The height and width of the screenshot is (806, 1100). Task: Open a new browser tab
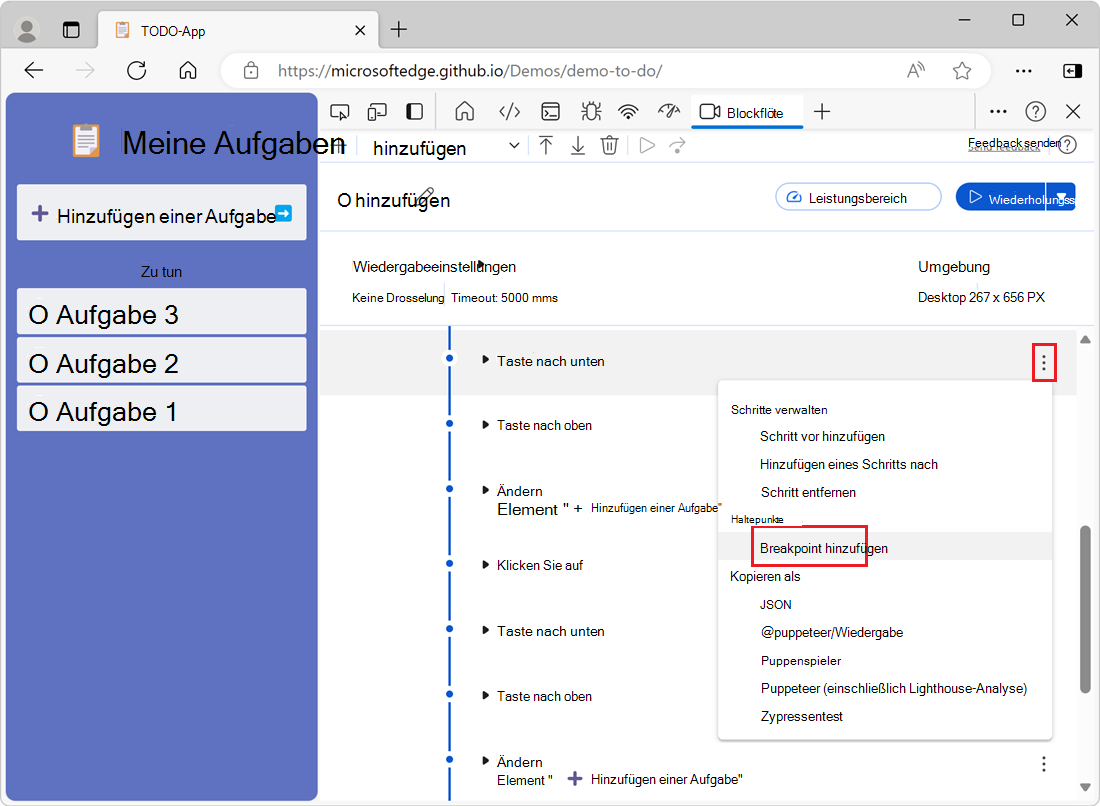398,29
